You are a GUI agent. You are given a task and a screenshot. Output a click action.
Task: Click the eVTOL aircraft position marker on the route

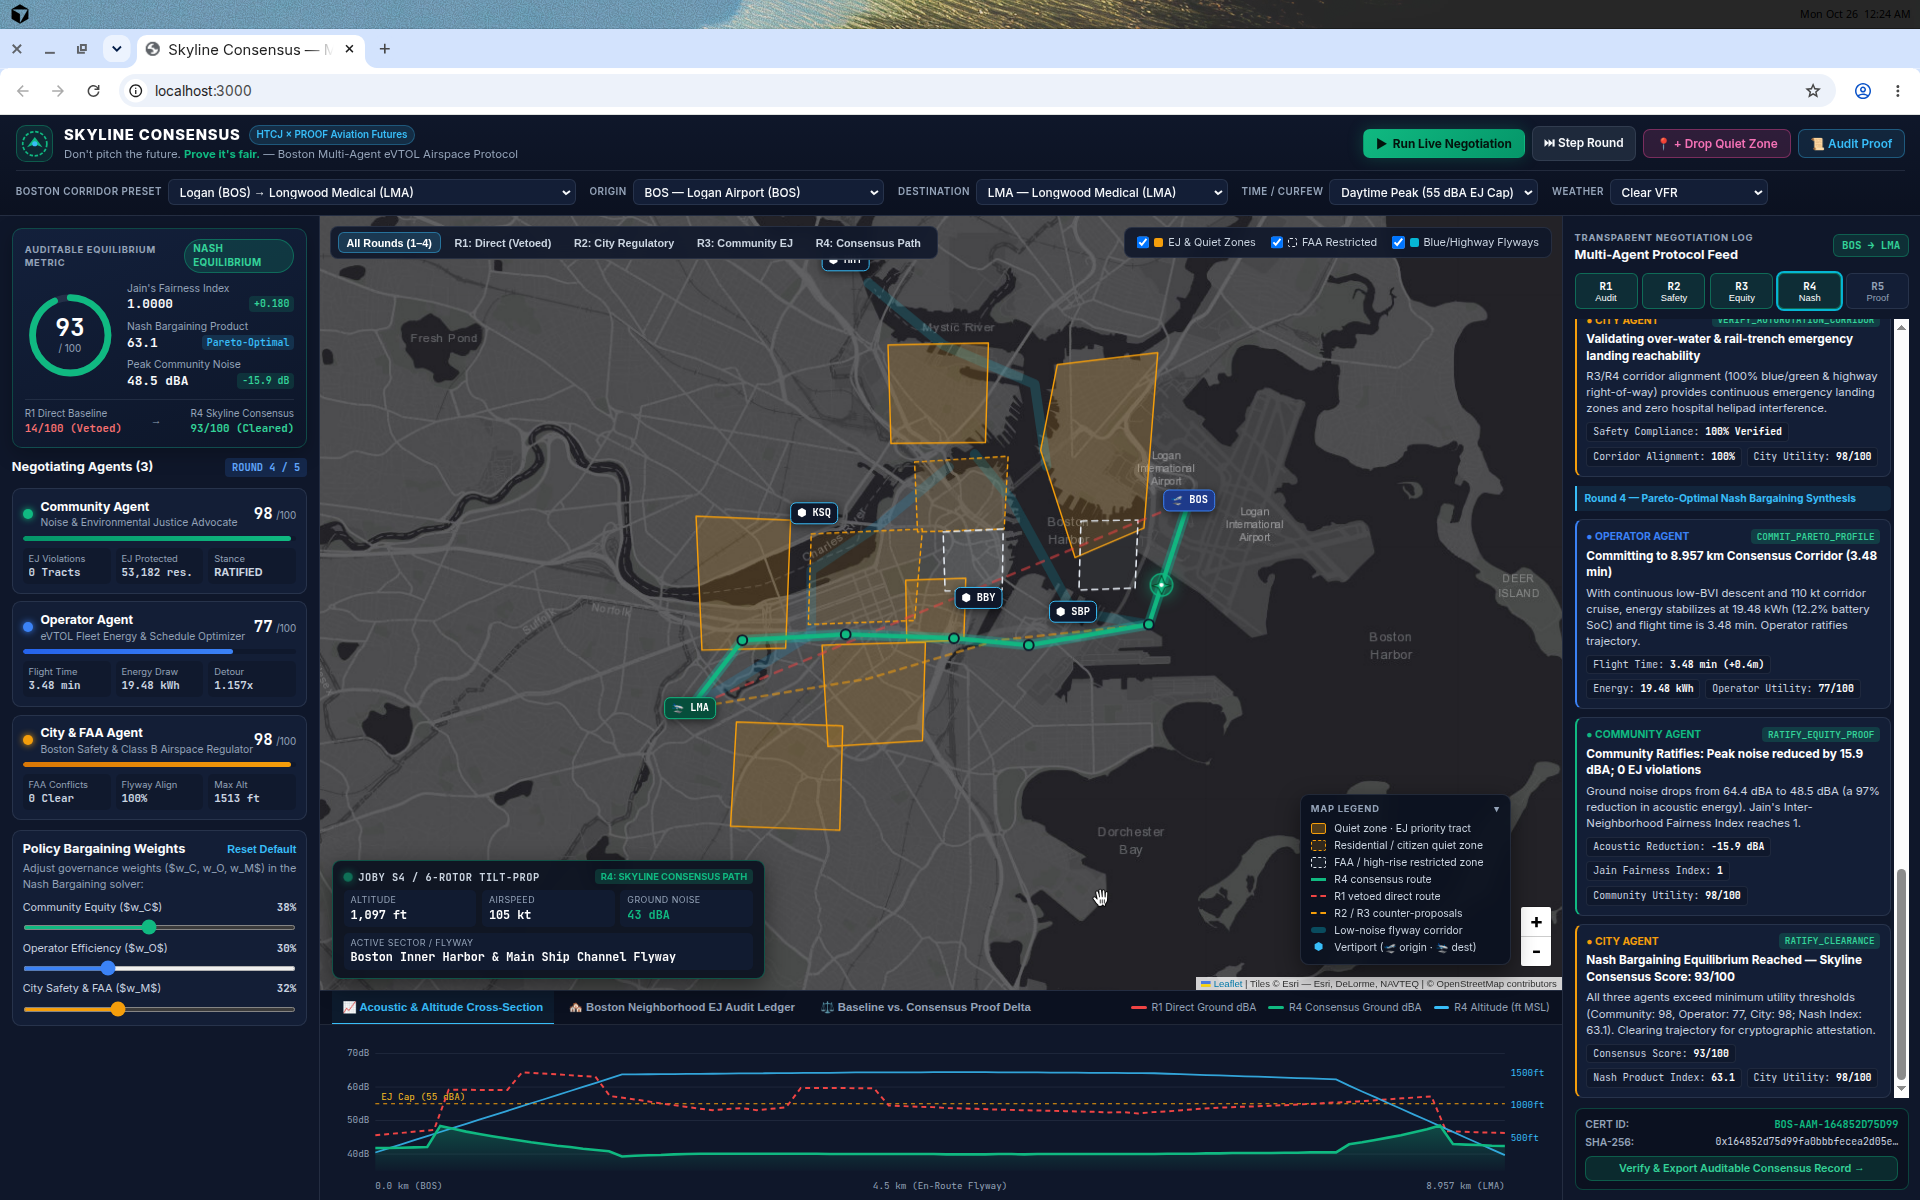pyautogui.click(x=1161, y=585)
